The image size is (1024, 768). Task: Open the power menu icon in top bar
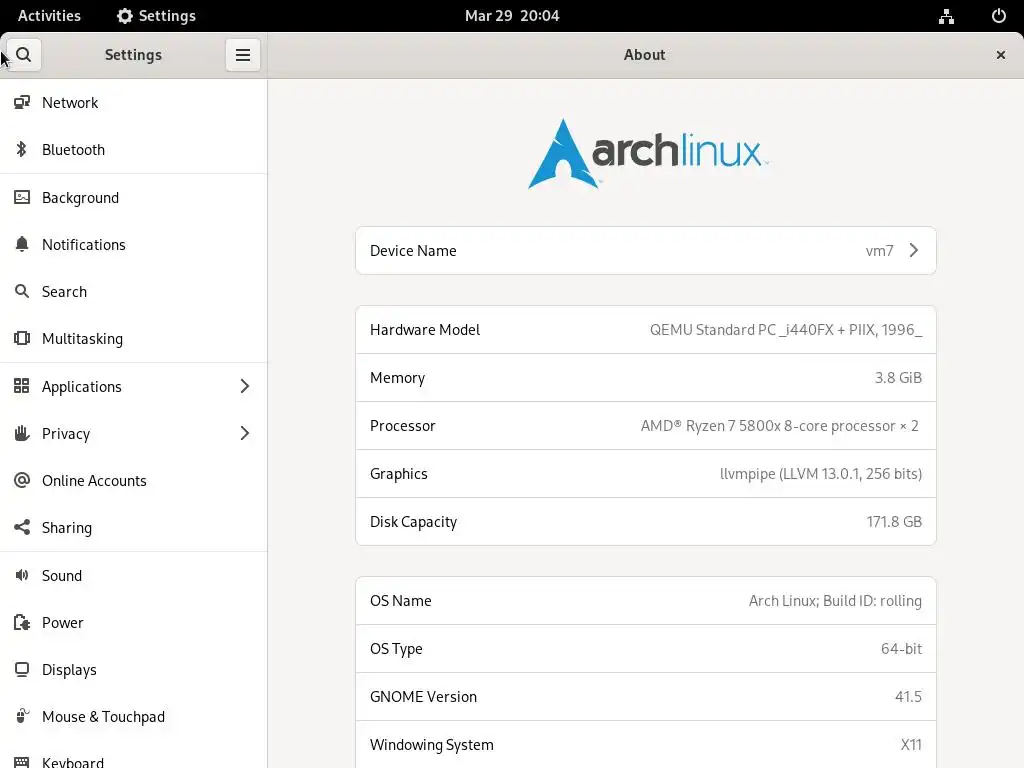coord(999,16)
